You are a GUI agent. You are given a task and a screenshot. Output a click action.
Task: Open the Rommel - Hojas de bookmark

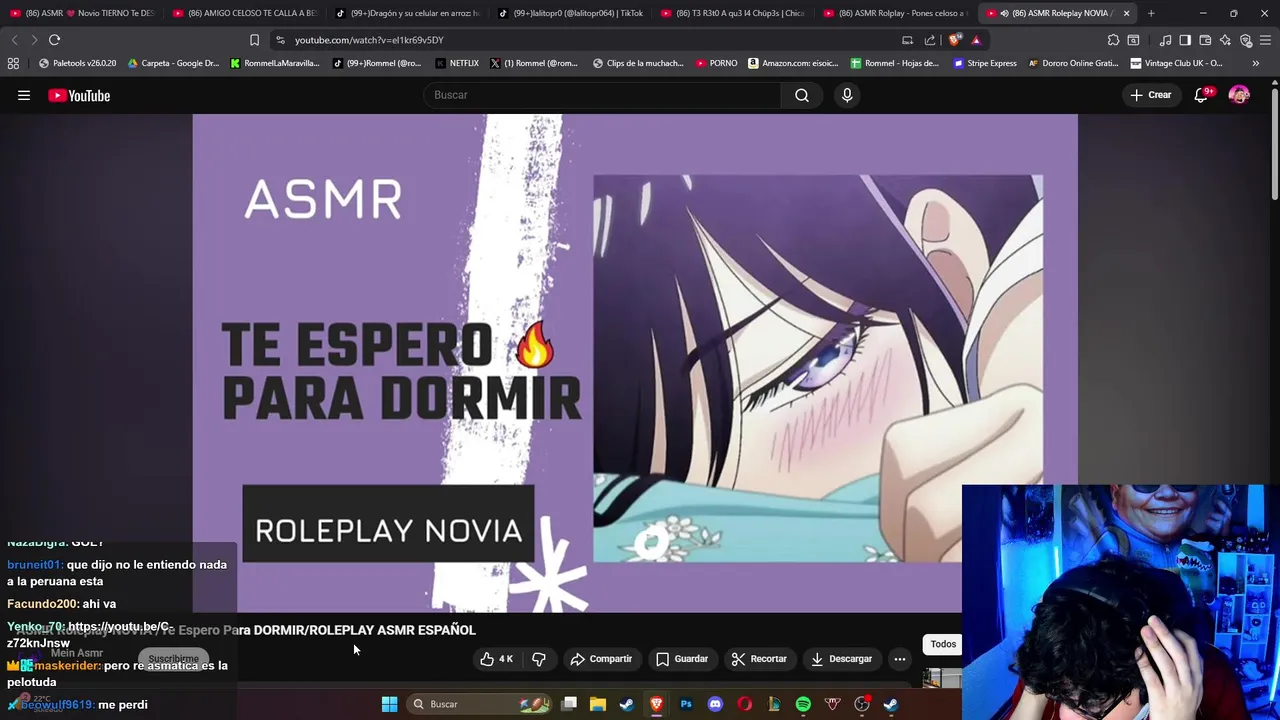click(x=895, y=63)
